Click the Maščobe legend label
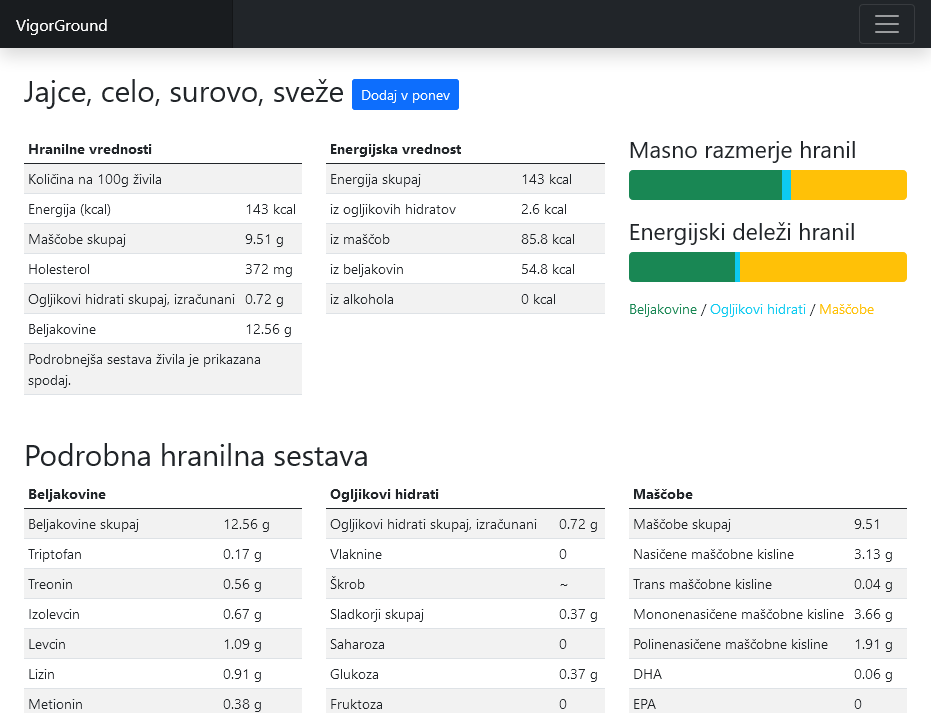 pos(846,310)
